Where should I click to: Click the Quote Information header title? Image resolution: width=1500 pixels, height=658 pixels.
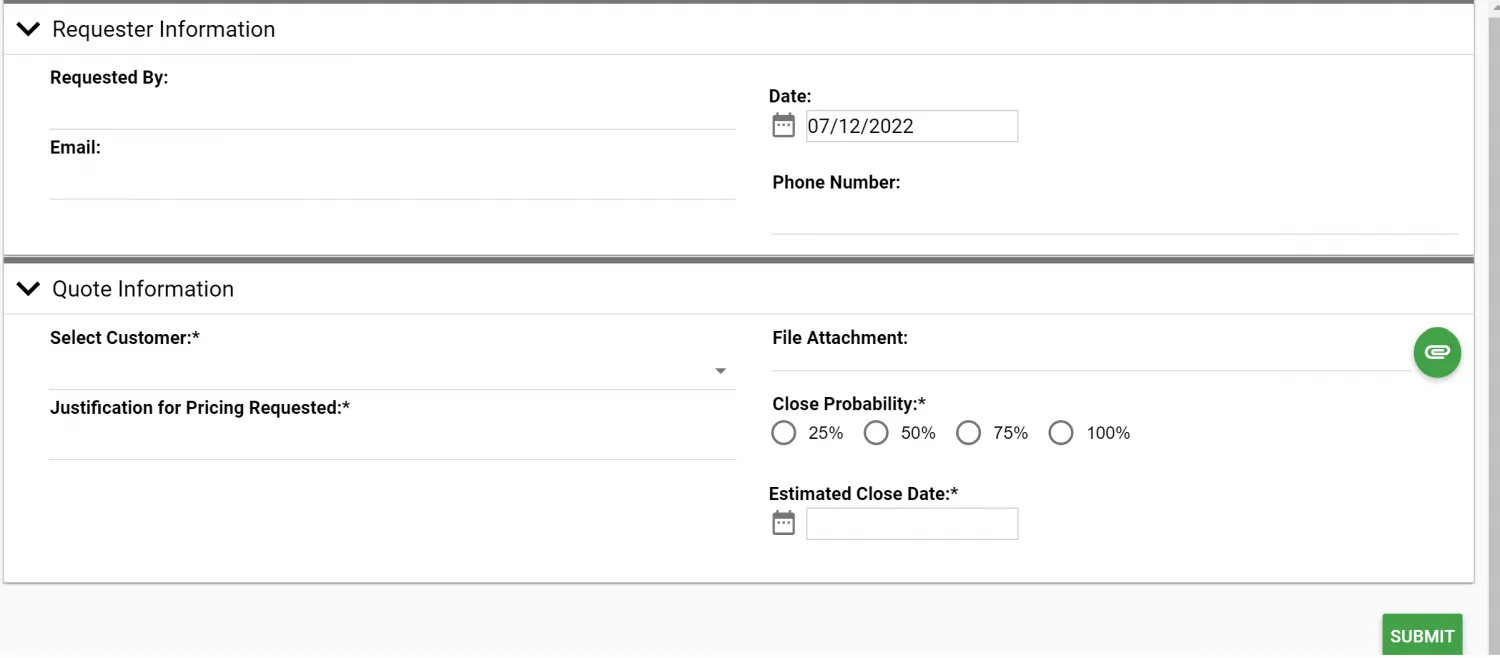pos(143,289)
